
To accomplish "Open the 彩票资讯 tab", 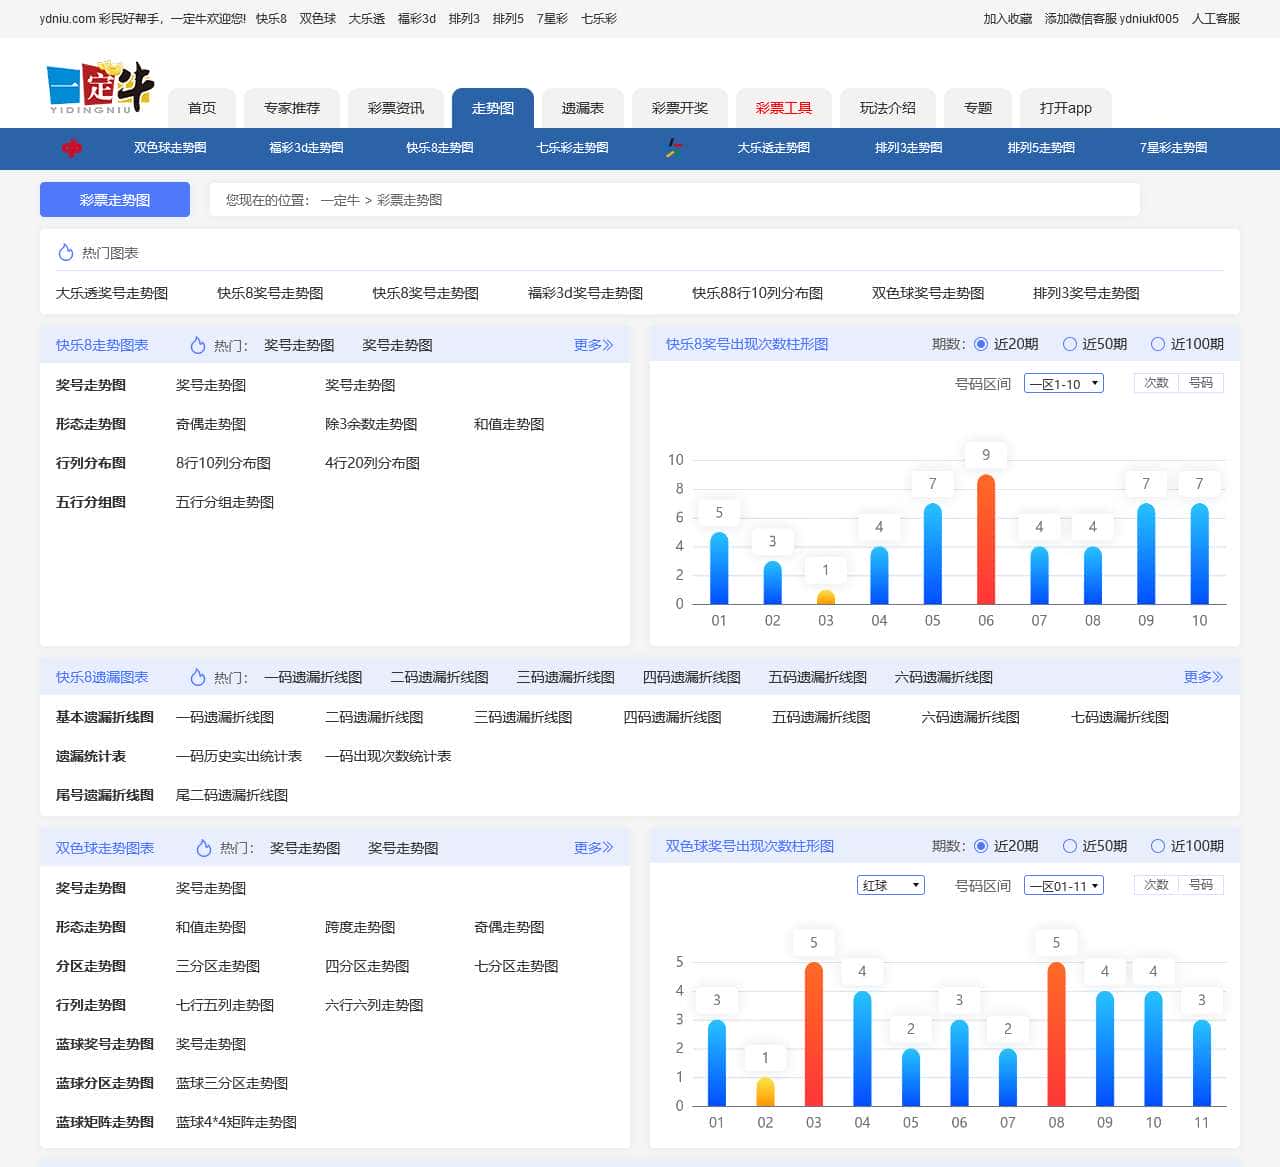I will pos(396,108).
